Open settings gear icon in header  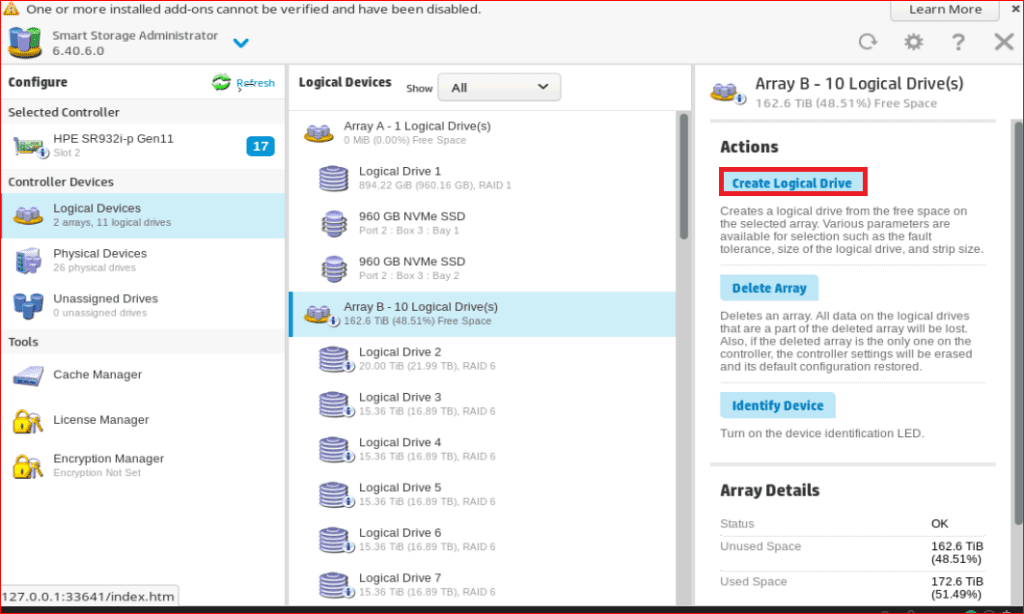coord(913,42)
